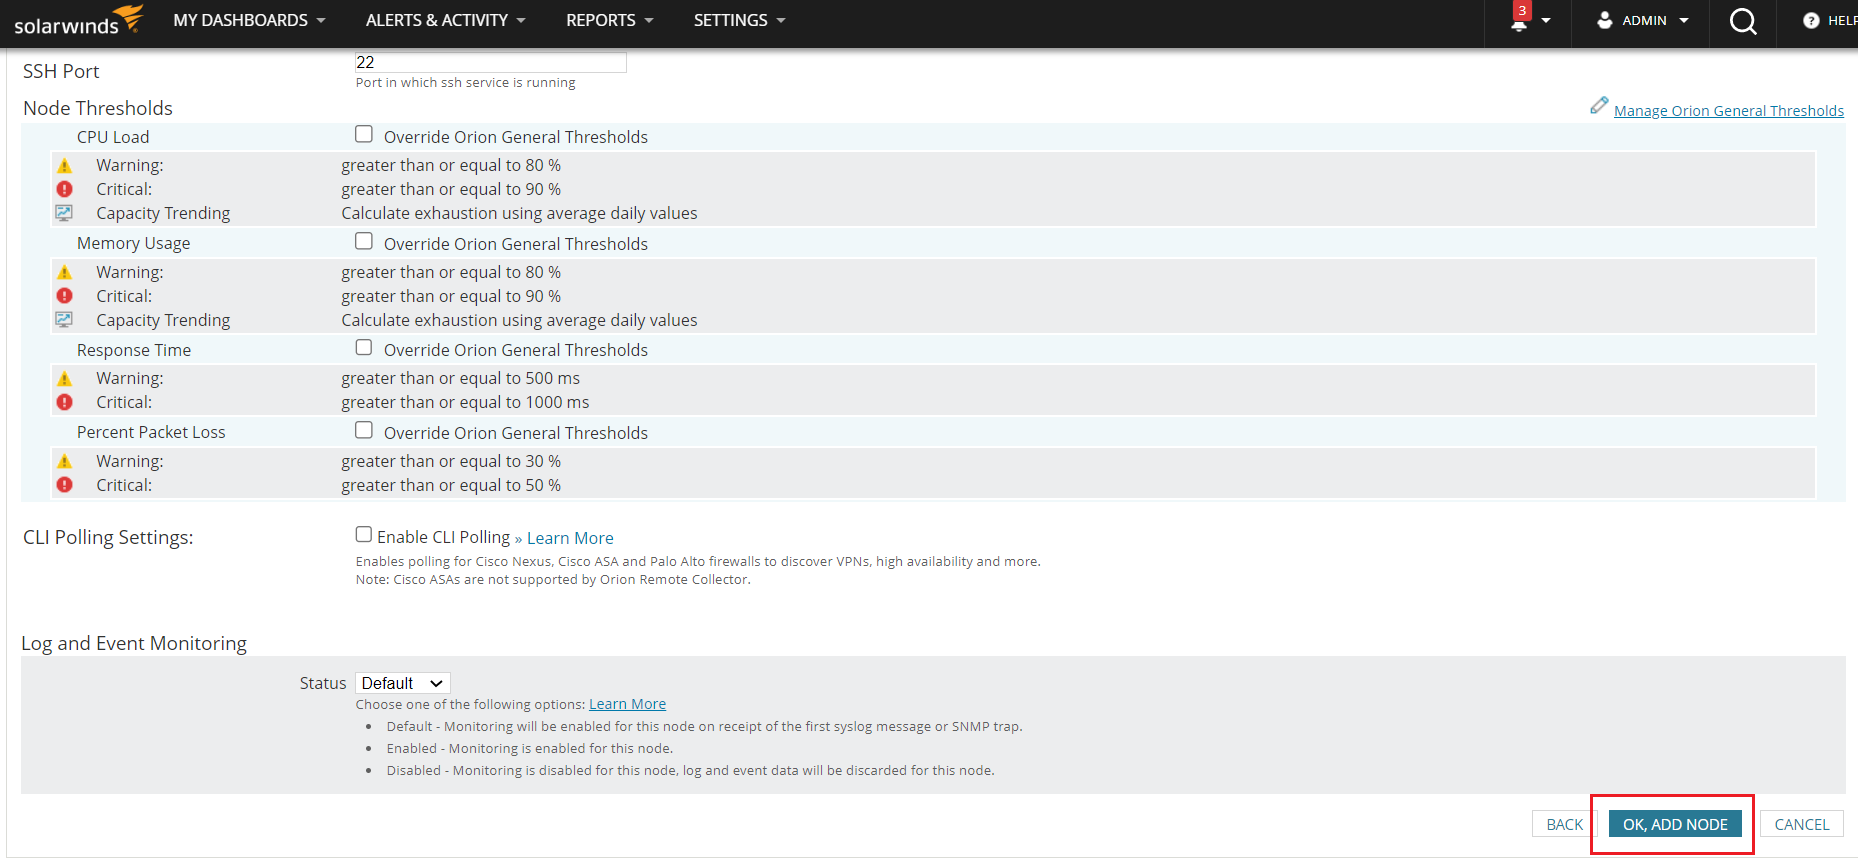The image size is (1858, 862).
Task: Open the search magnifier icon
Action: tap(1743, 22)
